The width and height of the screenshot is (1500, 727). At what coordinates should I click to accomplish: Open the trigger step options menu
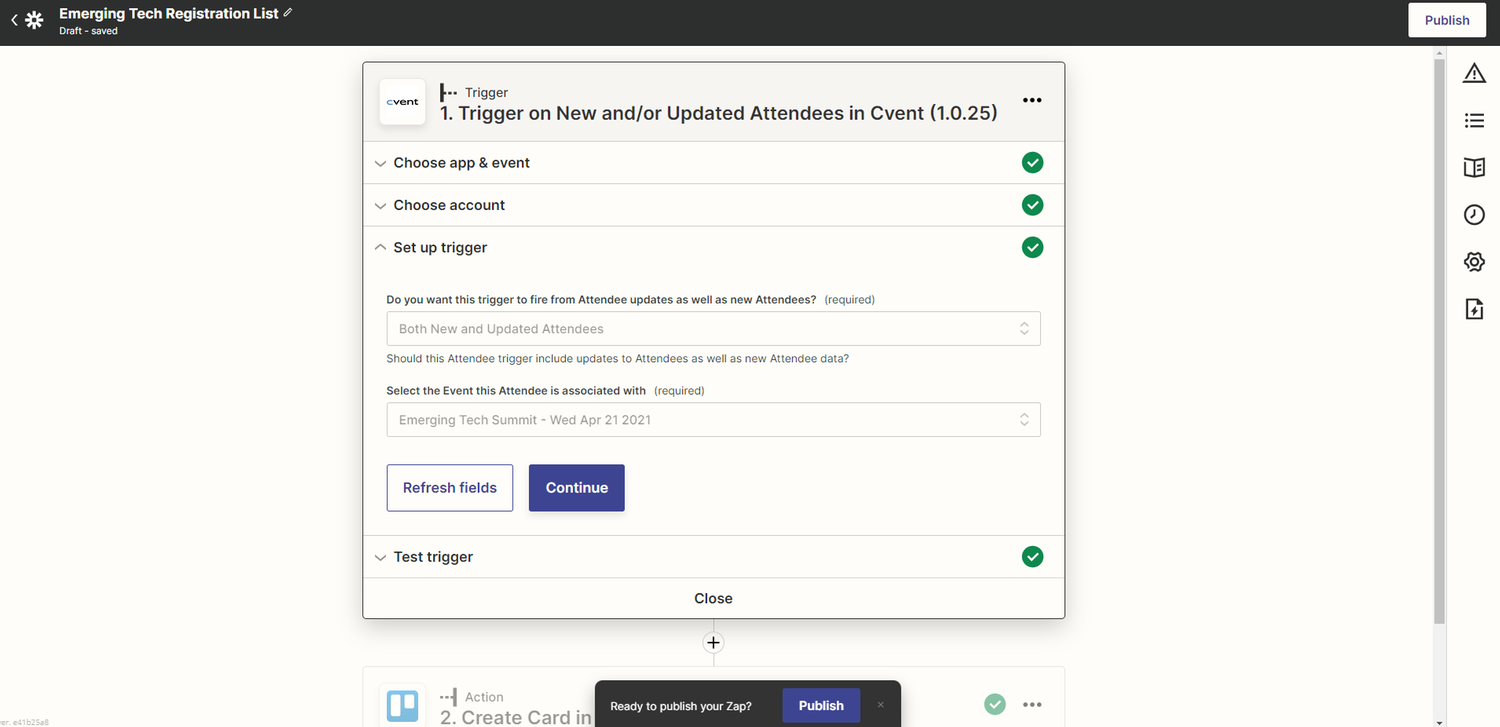1032,100
